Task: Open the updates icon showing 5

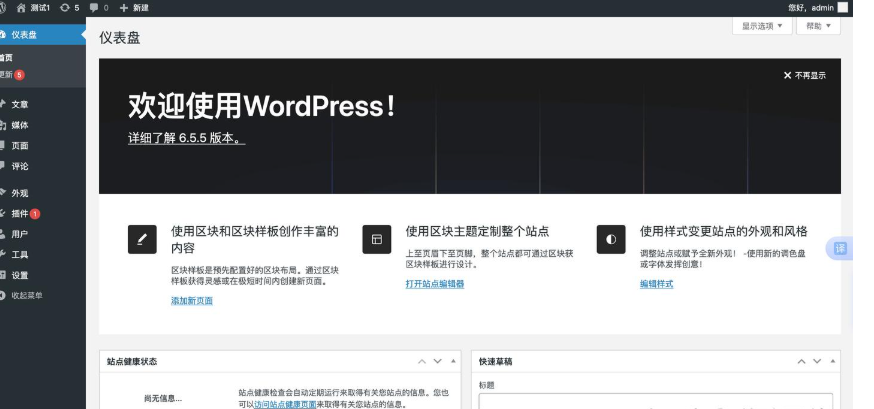Action: 65,8
